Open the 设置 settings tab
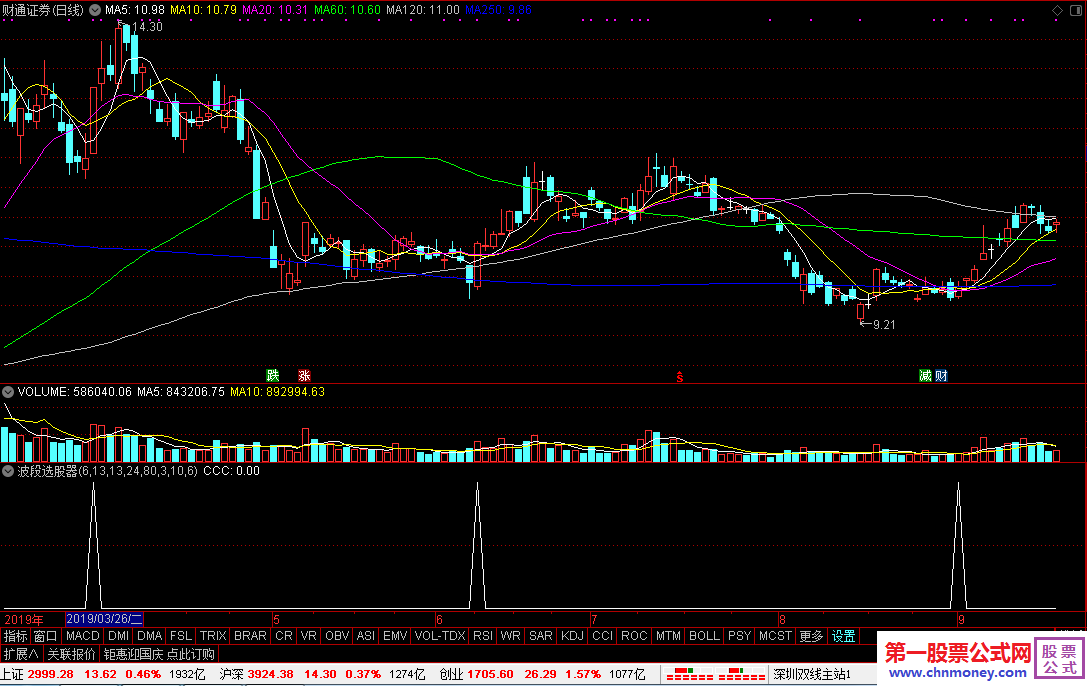The width and height of the screenshot is (1087, 686). coord(844,636)
